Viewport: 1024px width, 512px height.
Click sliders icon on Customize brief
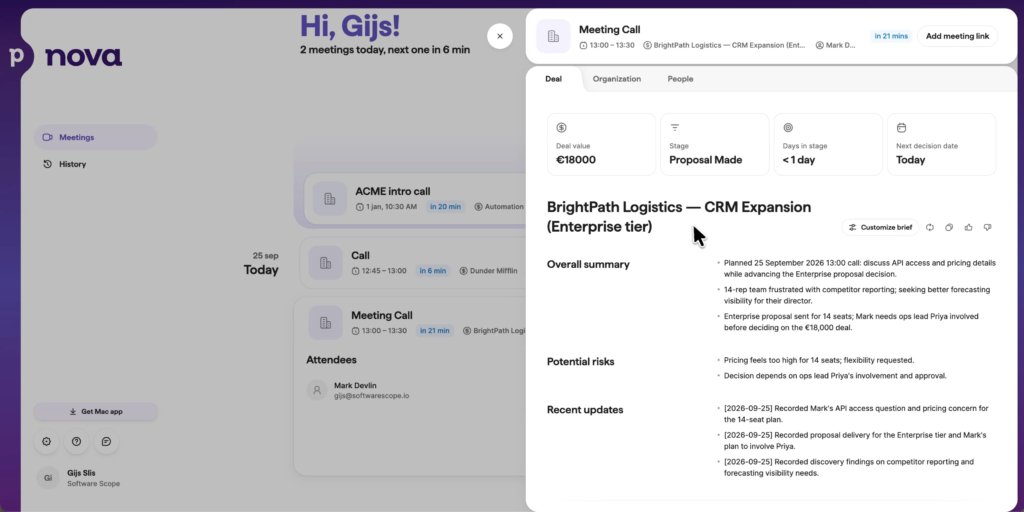pos(853,227)
